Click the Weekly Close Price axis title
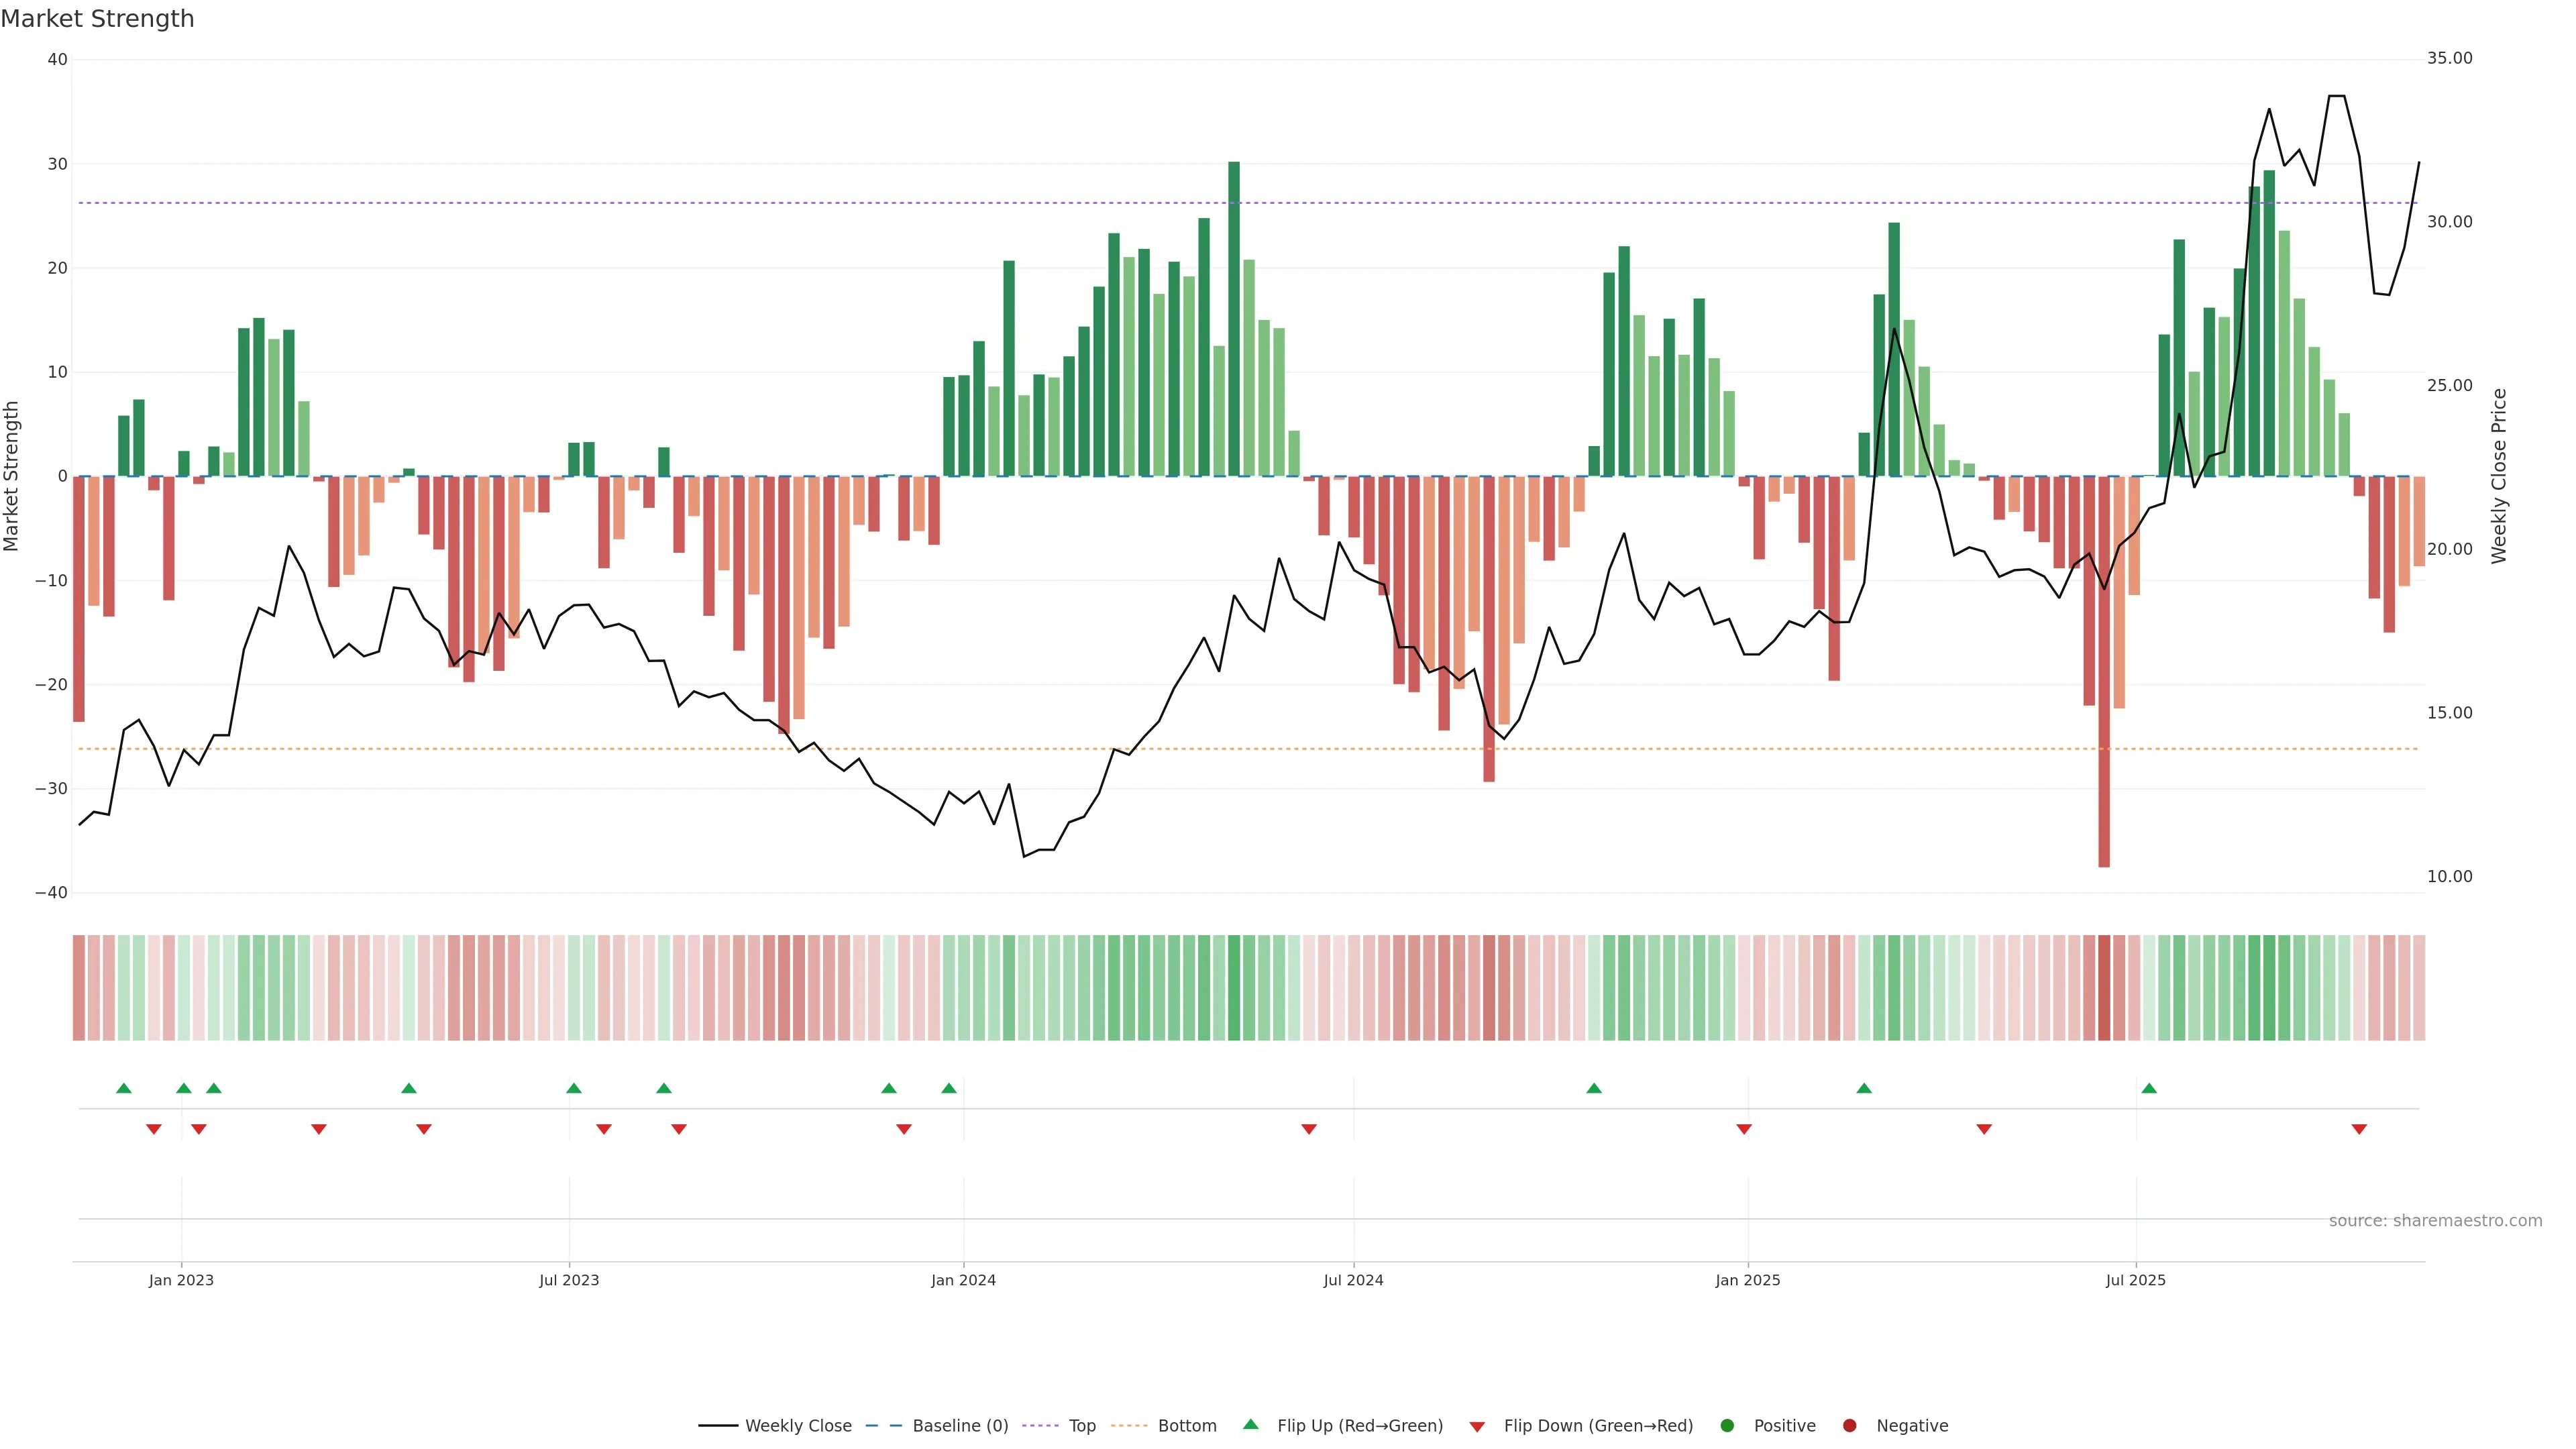Screen dimensions: 2576x1449 pos(2499,476)
